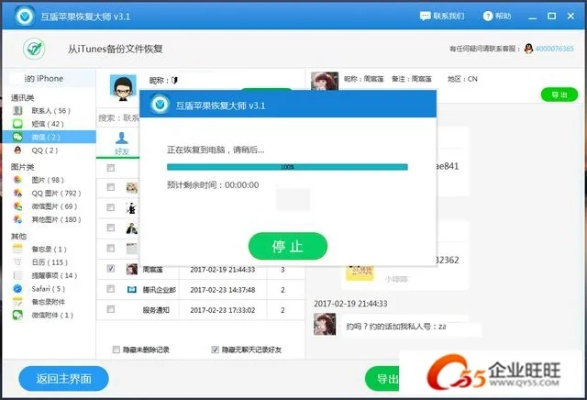
Task: Click the contacts icon beside 联系人
Action: pyautogui.click(x=18, y=110)
